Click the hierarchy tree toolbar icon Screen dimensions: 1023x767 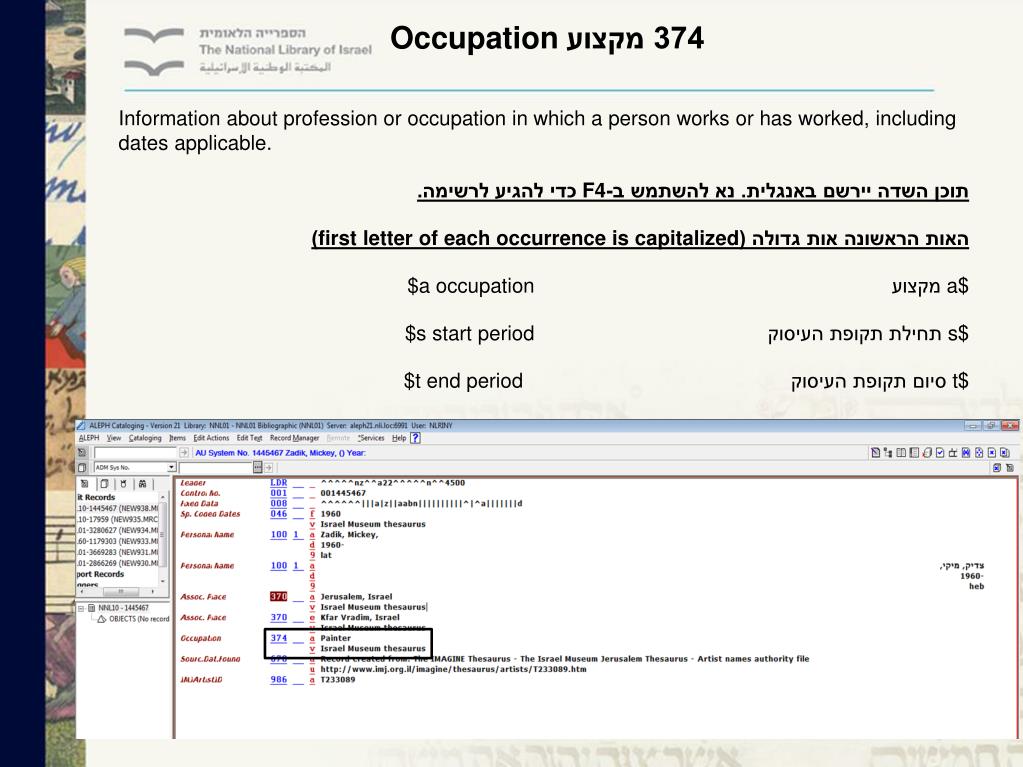pyautogui.click(x=888, y=453)
